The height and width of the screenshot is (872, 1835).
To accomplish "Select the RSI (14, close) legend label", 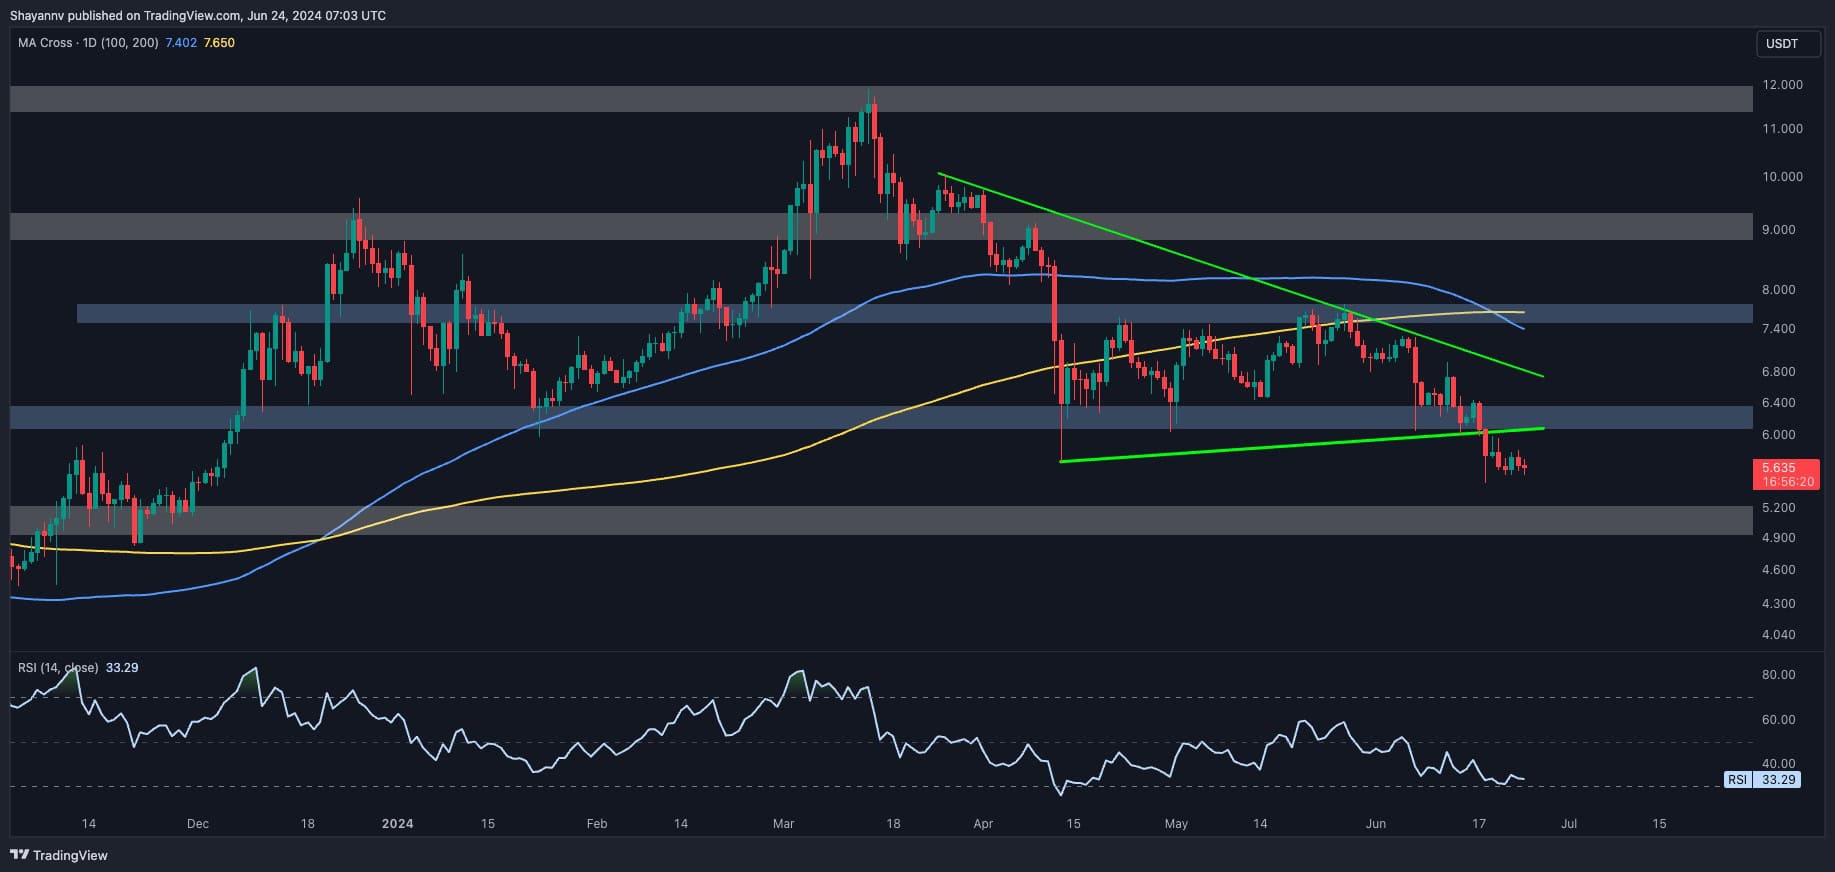I will [58, 667].
